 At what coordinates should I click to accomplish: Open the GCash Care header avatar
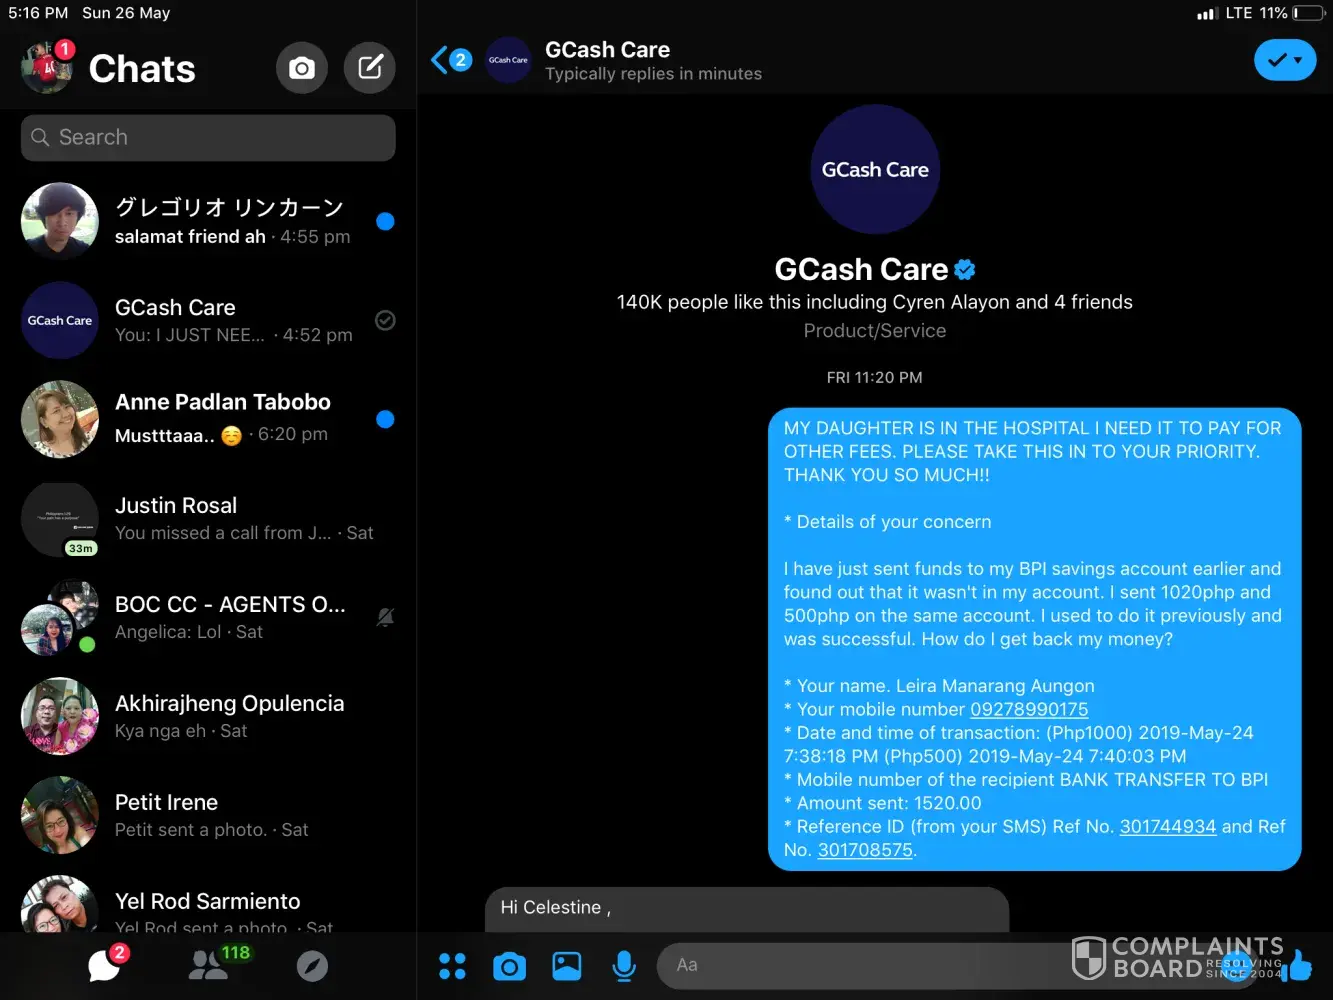[508, 60]
